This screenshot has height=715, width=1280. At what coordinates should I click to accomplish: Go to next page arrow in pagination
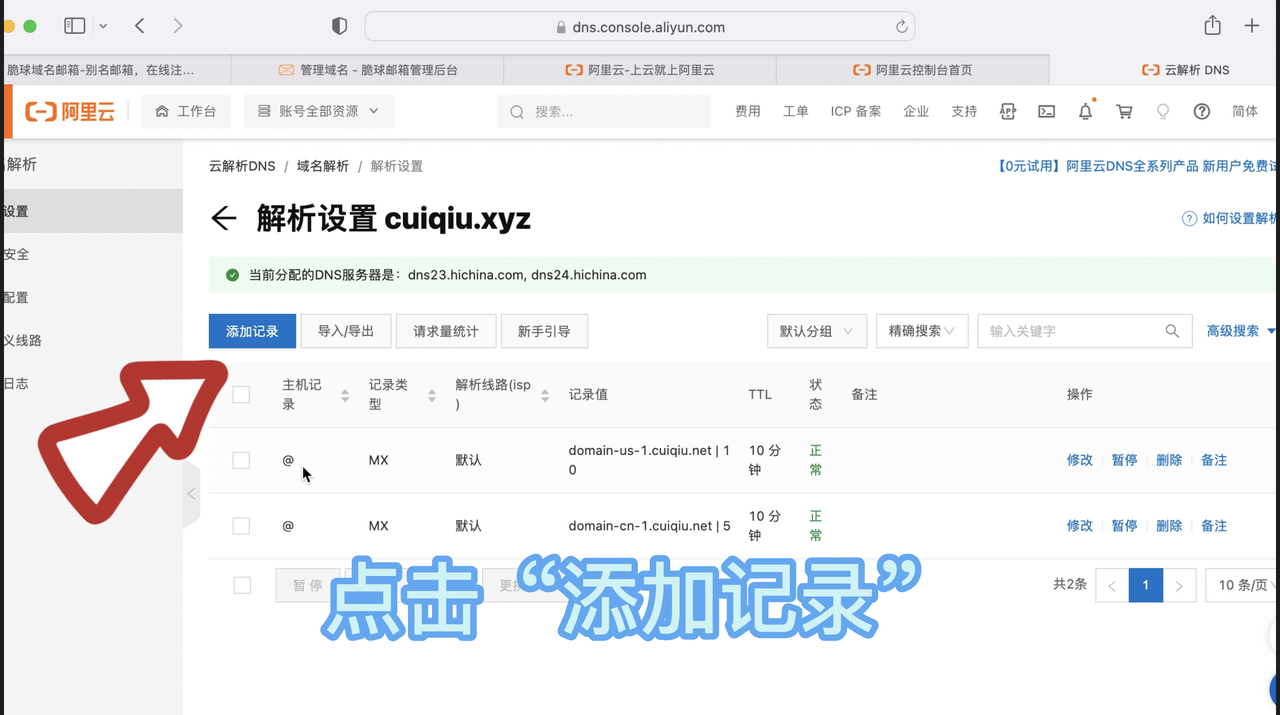coord(1179,586)
